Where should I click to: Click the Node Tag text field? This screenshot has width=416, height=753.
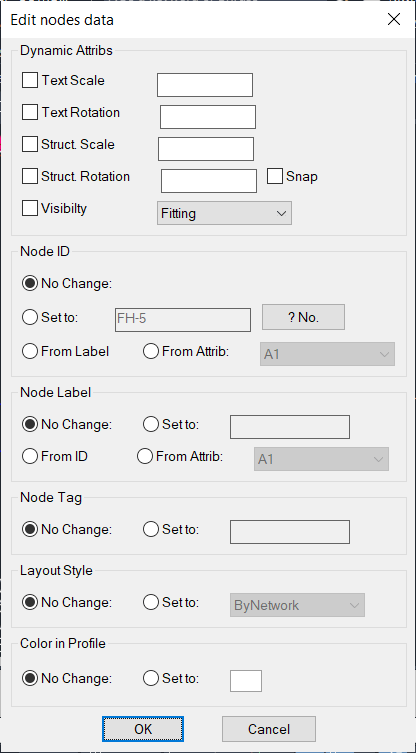290,532
